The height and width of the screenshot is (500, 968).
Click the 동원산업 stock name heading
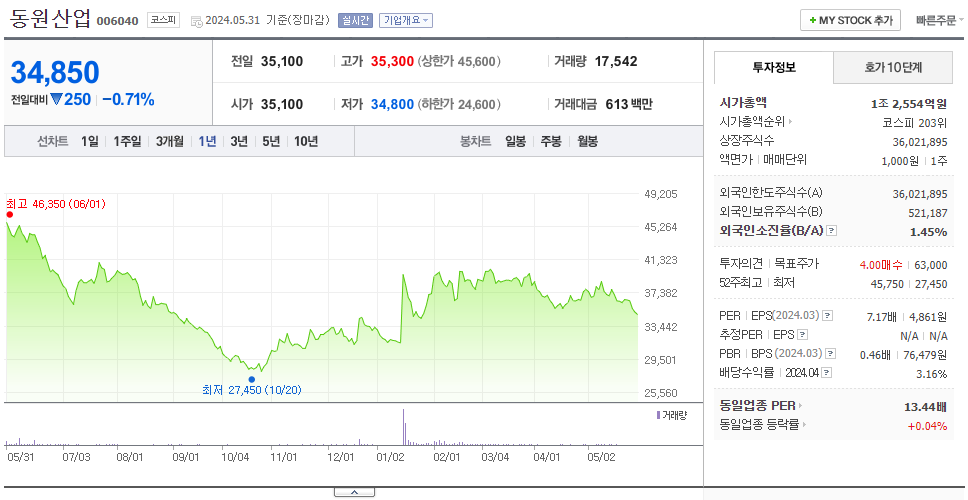[x=50, y=19]
